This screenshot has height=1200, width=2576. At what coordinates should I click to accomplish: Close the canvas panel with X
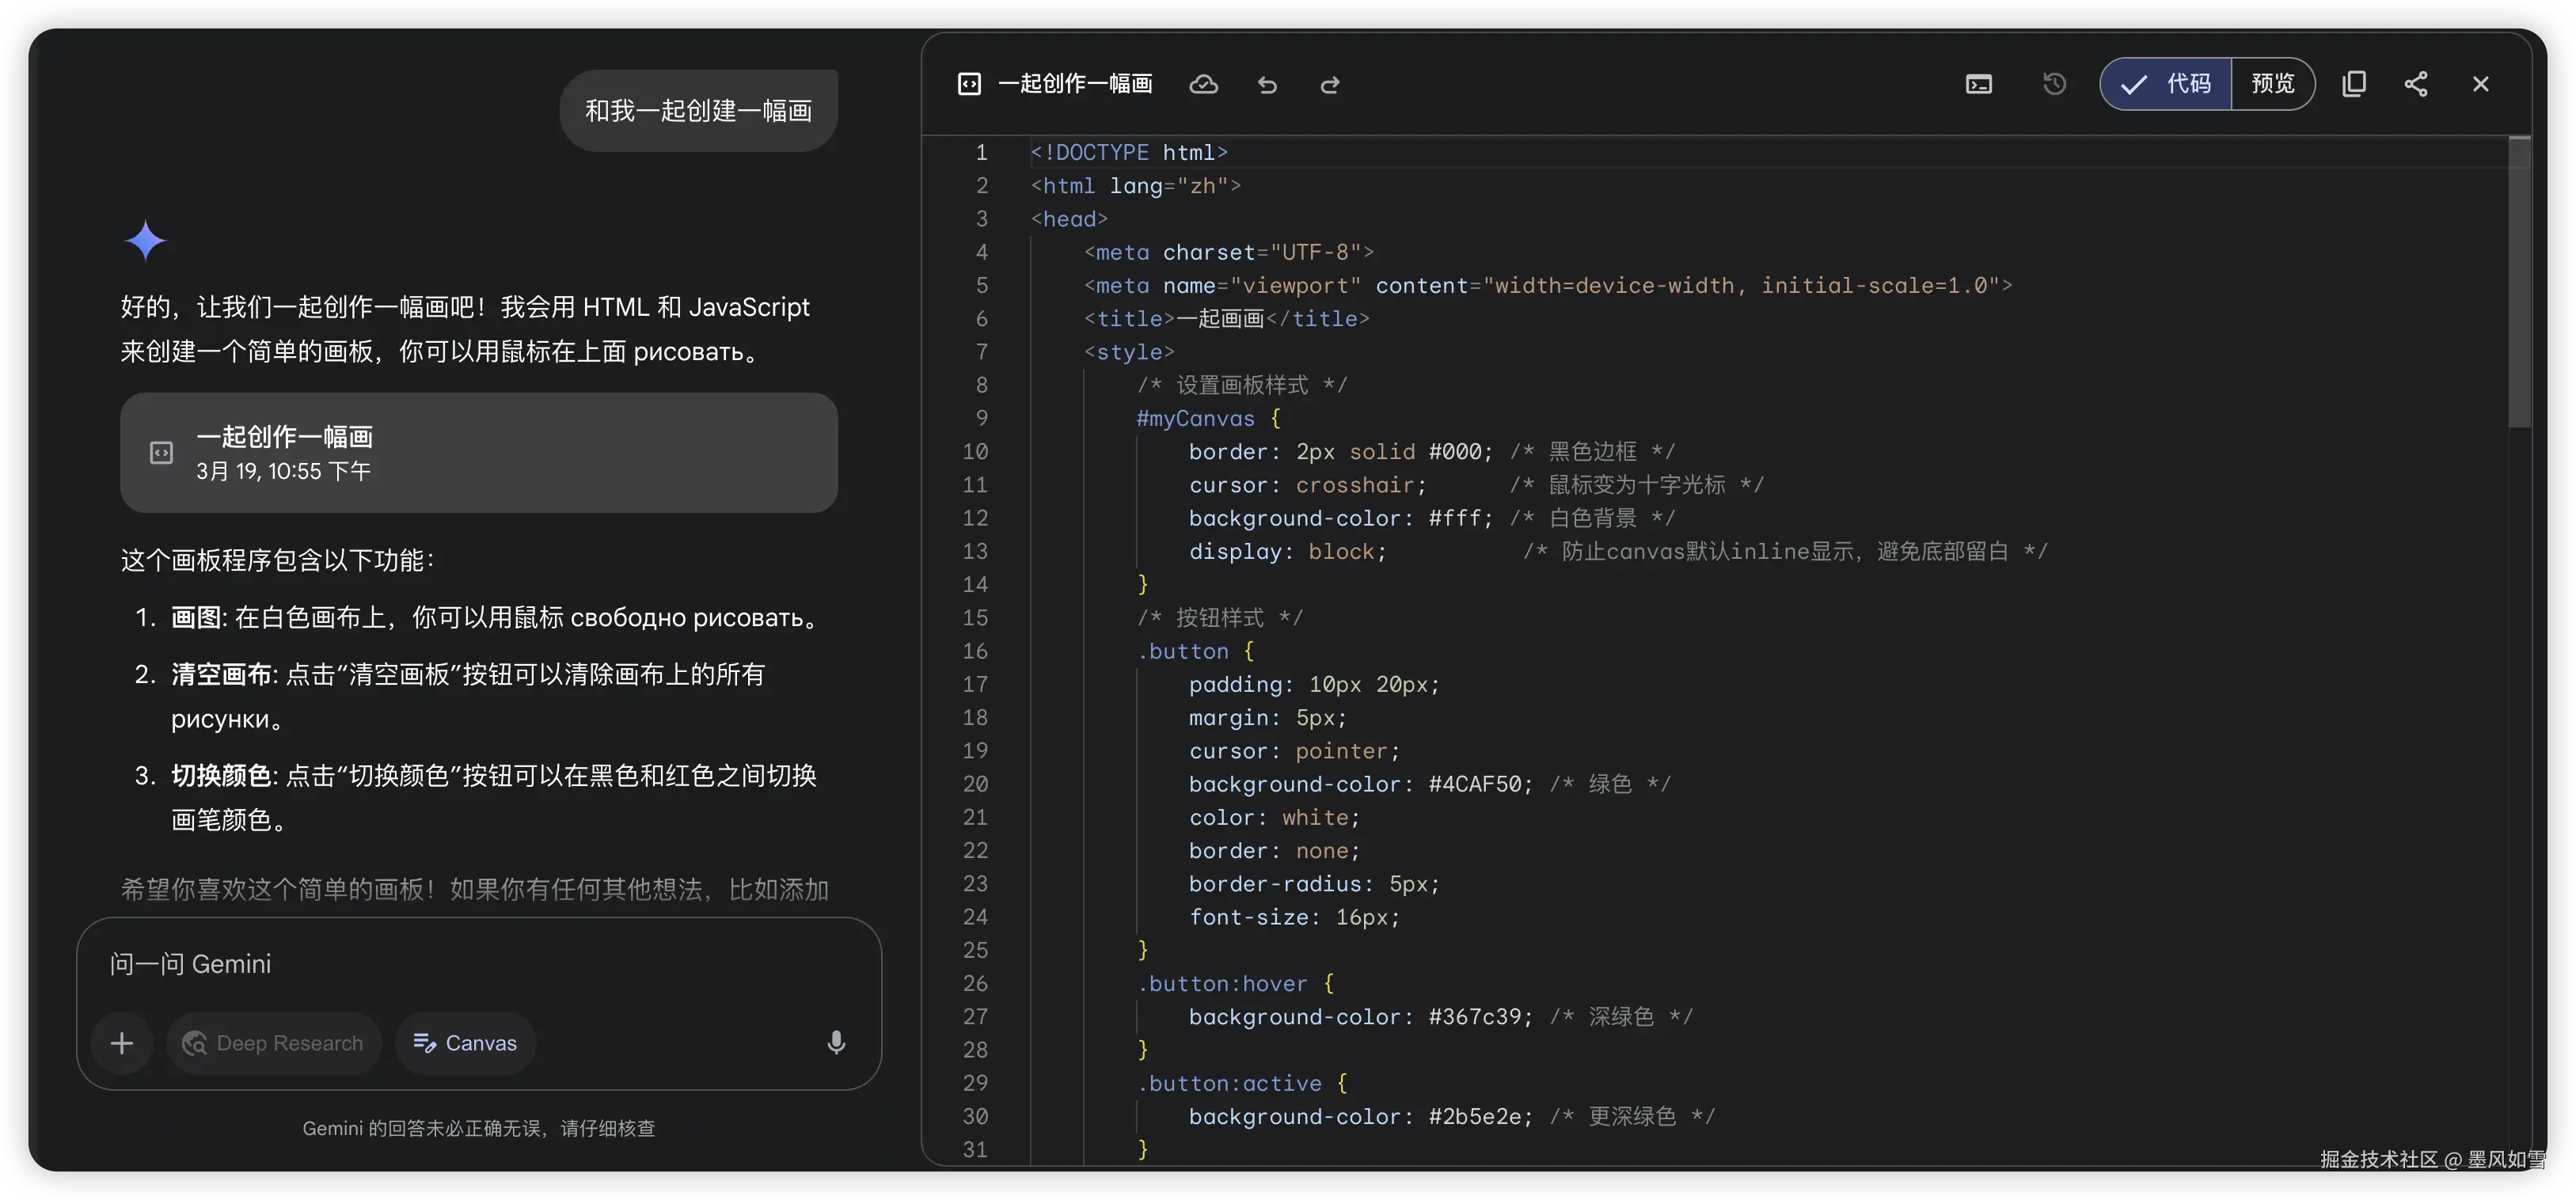click(2480, 84)
